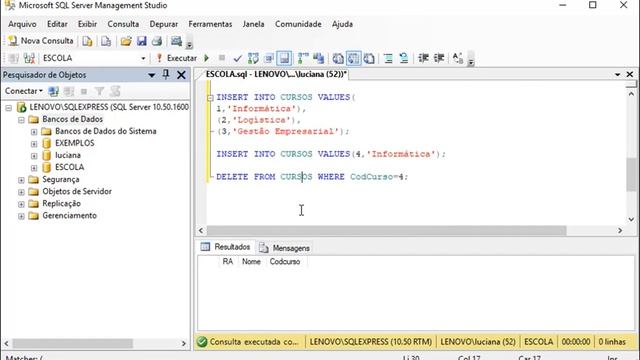
Task: Open the Depurar menu
Action: (164, 24)
